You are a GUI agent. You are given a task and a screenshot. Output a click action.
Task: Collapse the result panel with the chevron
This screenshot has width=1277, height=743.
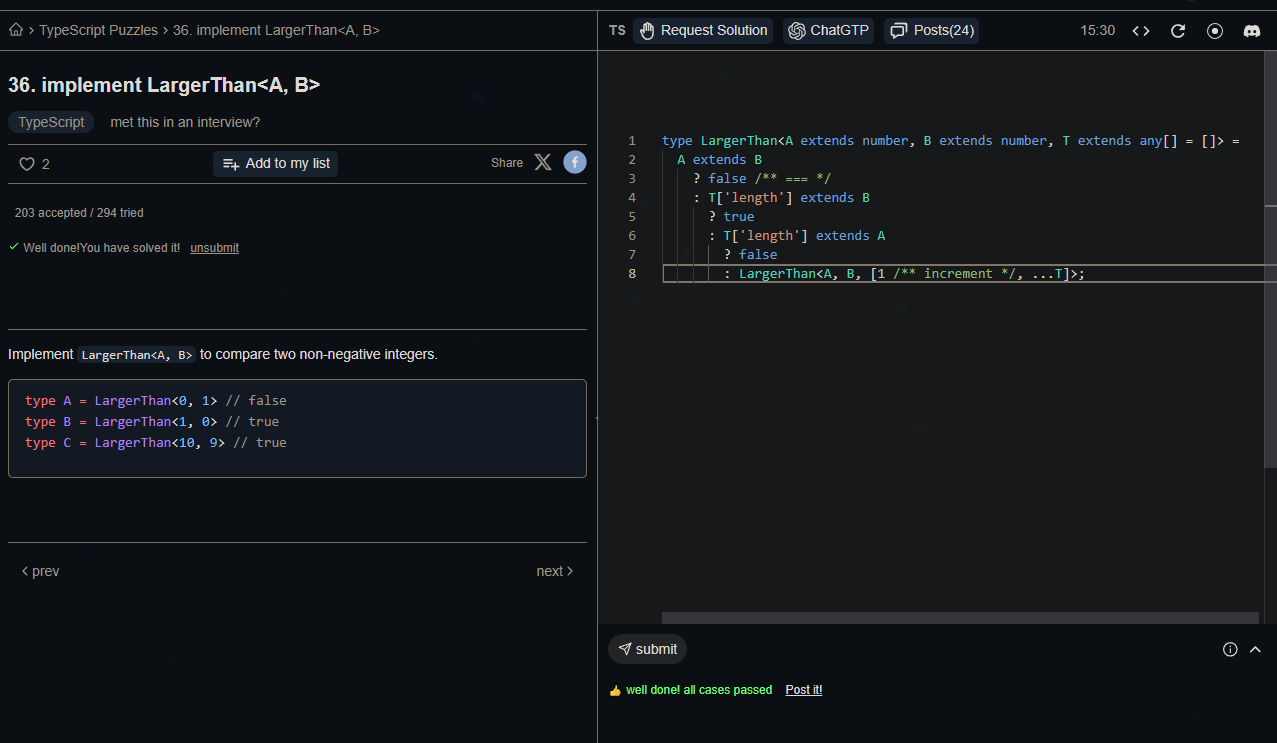tap(1256, 649)
